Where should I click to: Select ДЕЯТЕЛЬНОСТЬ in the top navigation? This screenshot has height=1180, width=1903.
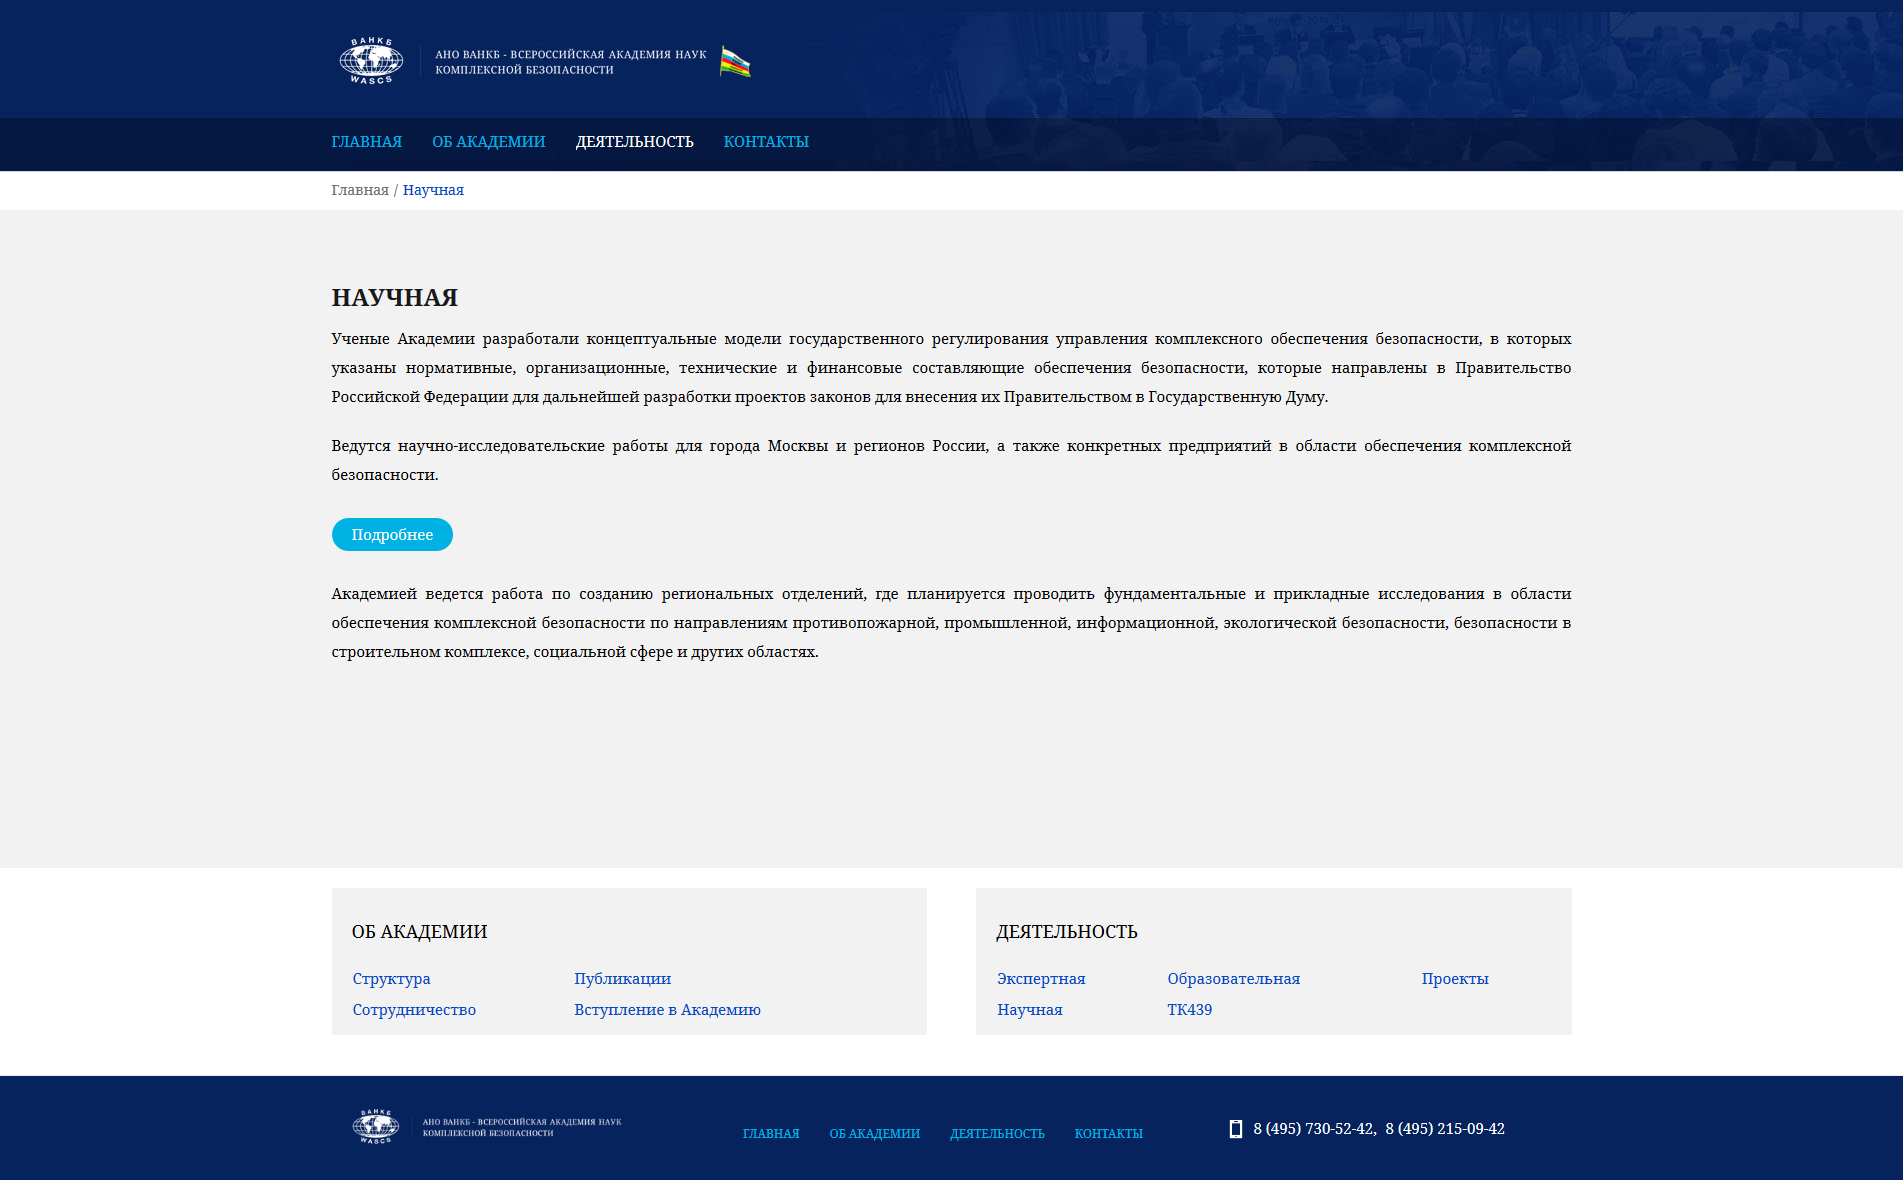(x=634, y=142)
